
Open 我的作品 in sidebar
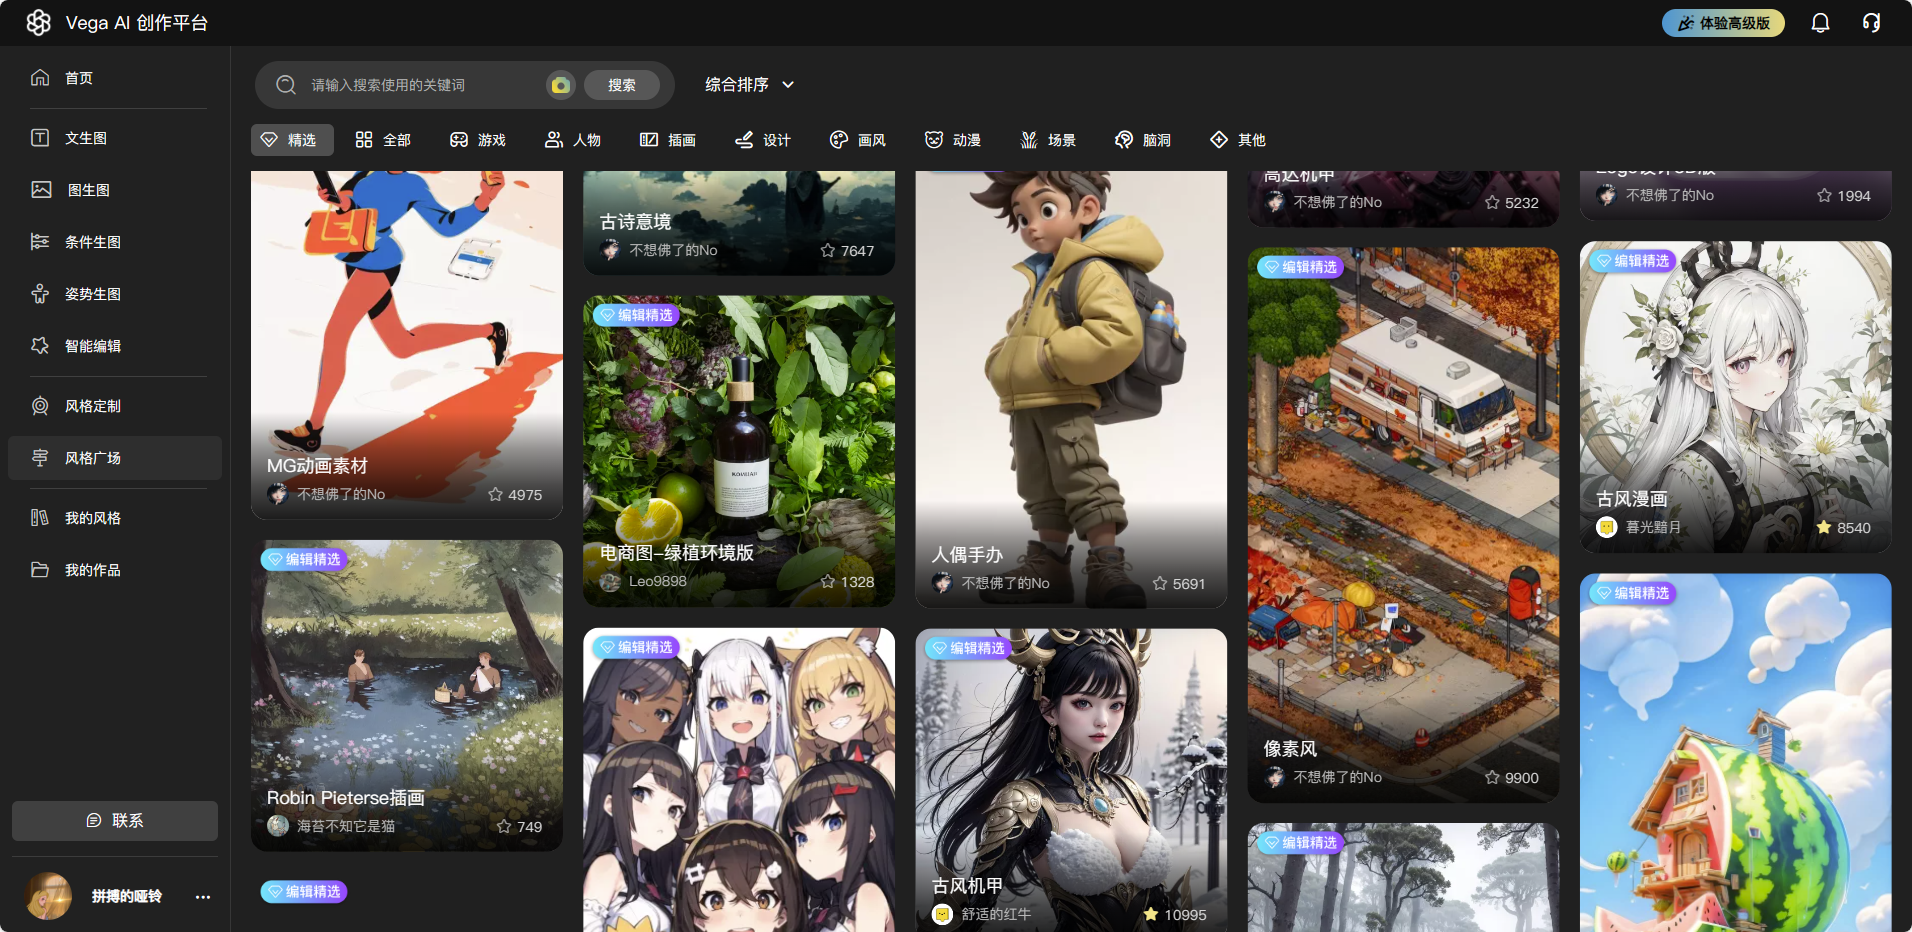(x=115, y=570)
